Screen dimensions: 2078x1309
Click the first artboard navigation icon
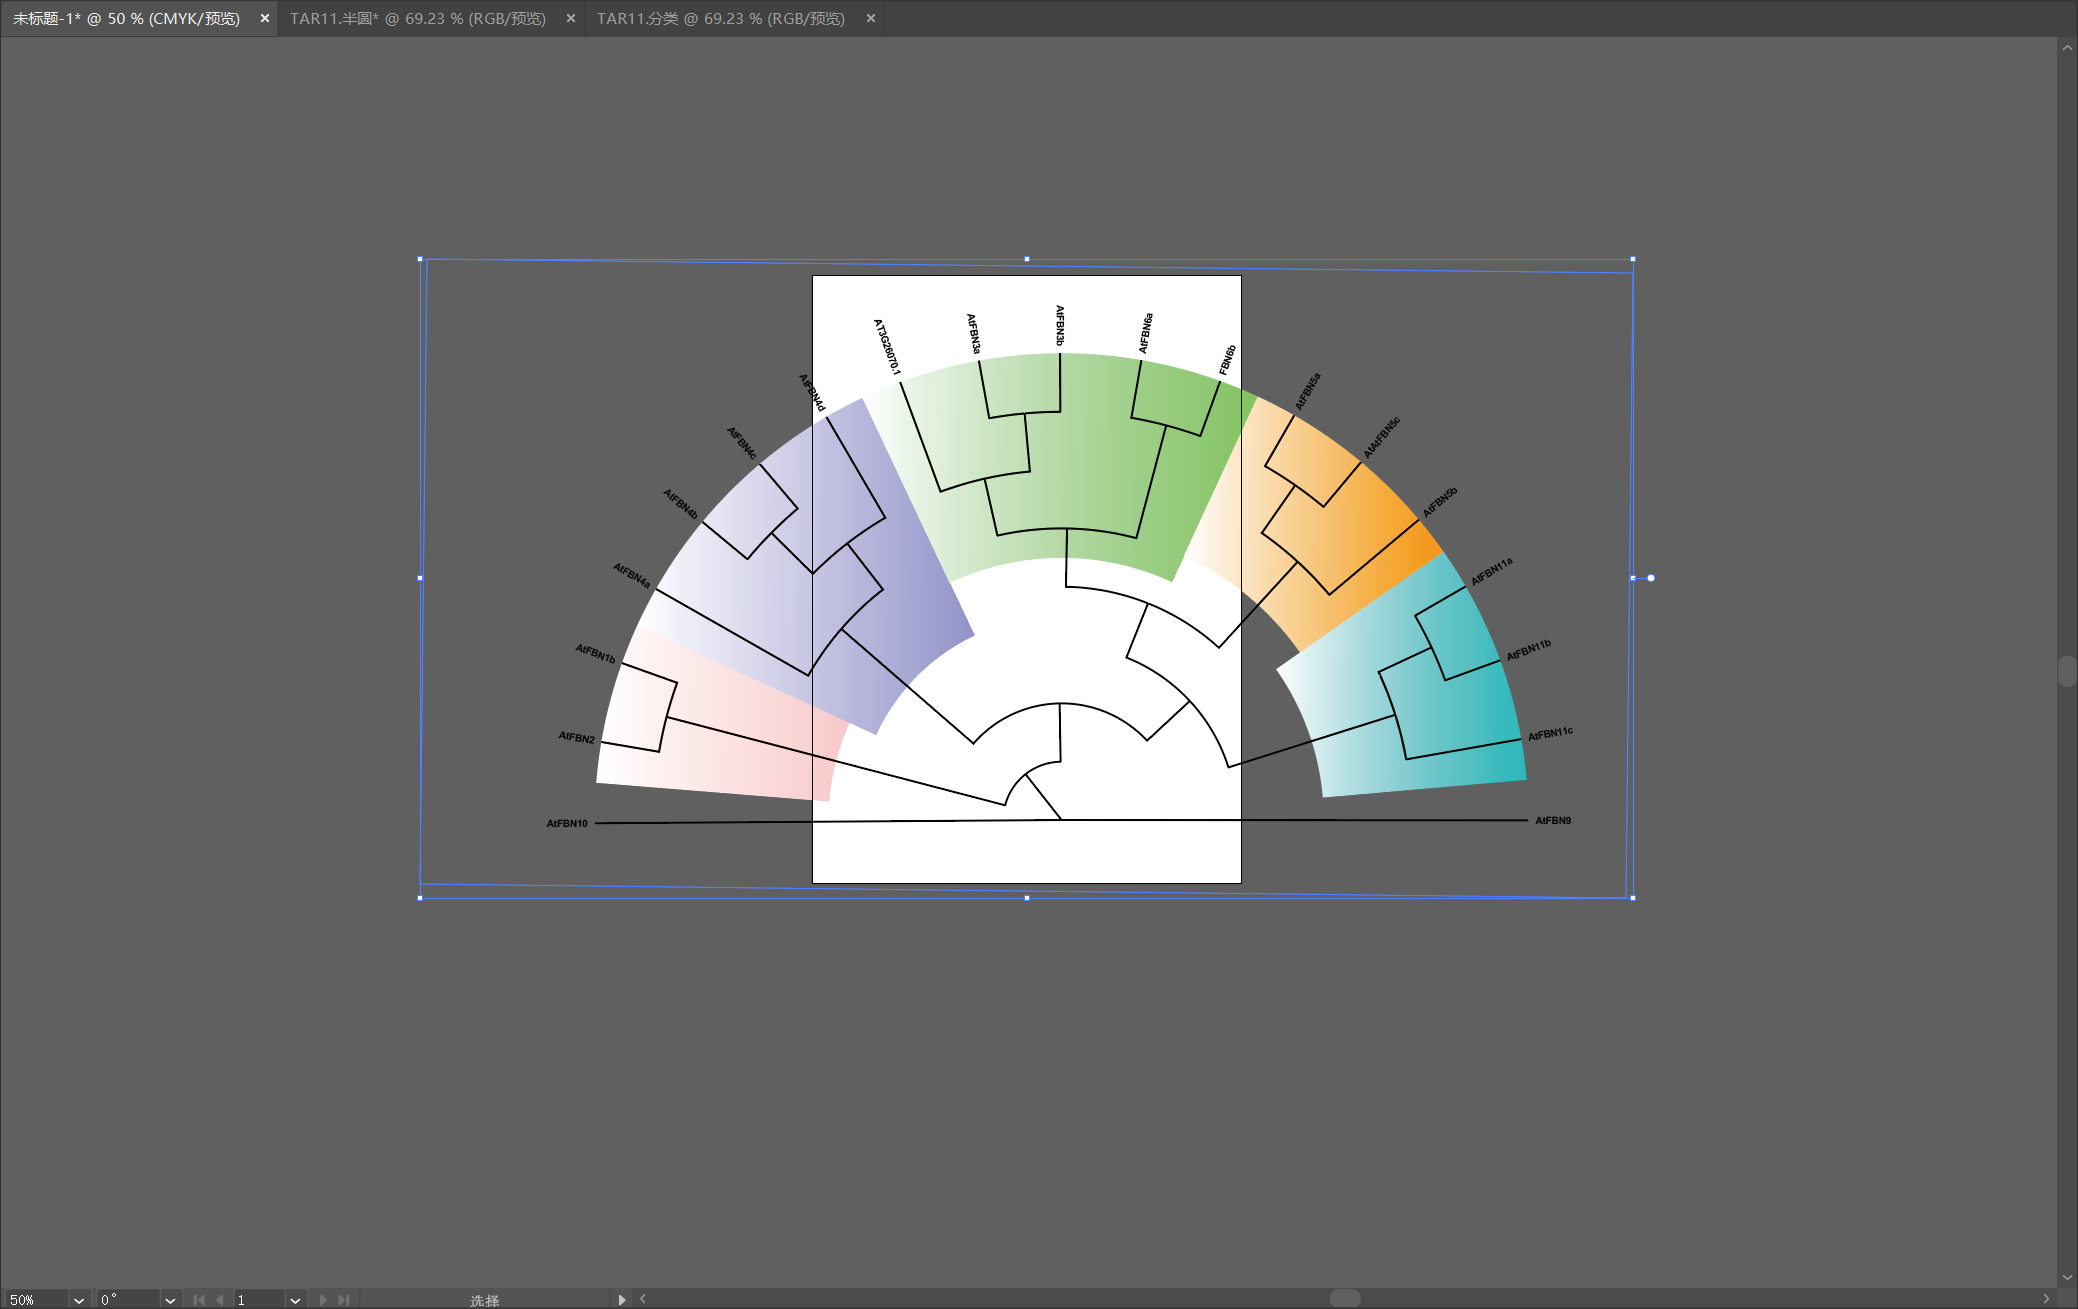[199, 1300]
